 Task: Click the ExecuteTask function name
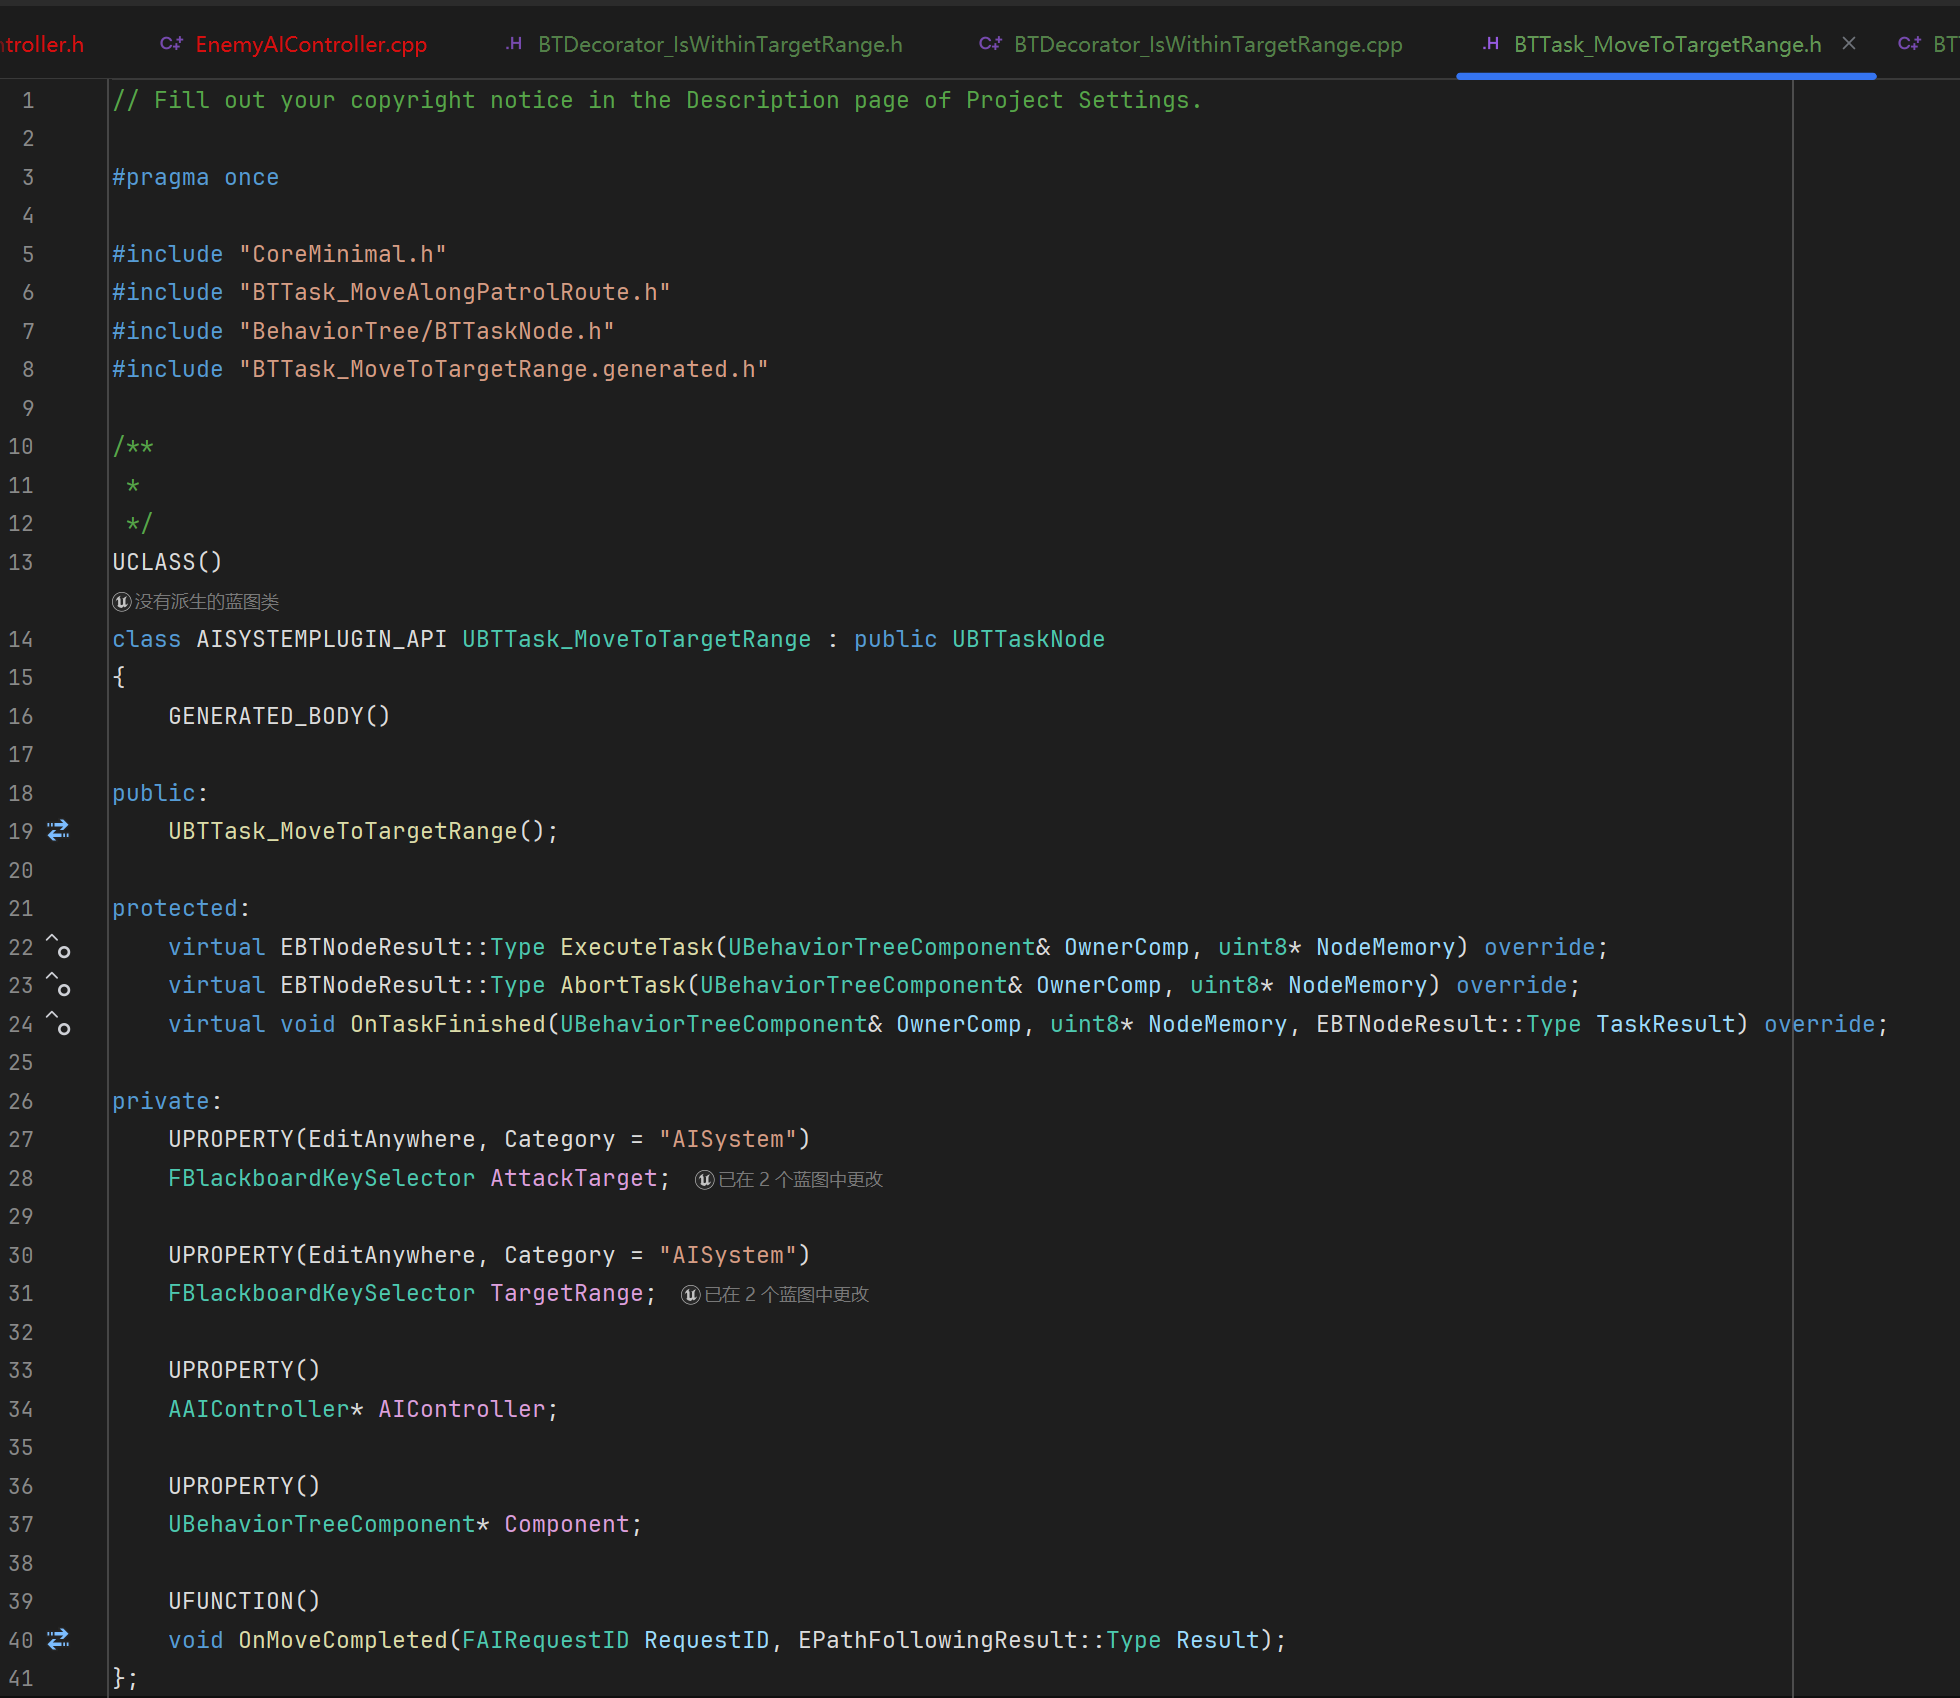point(636,947)
